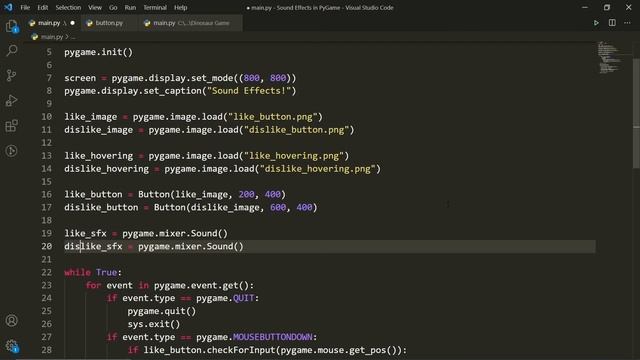The width and height of the screenshot is (640, 360).
Task: Open the Go menu
Action: click(113, 7)
